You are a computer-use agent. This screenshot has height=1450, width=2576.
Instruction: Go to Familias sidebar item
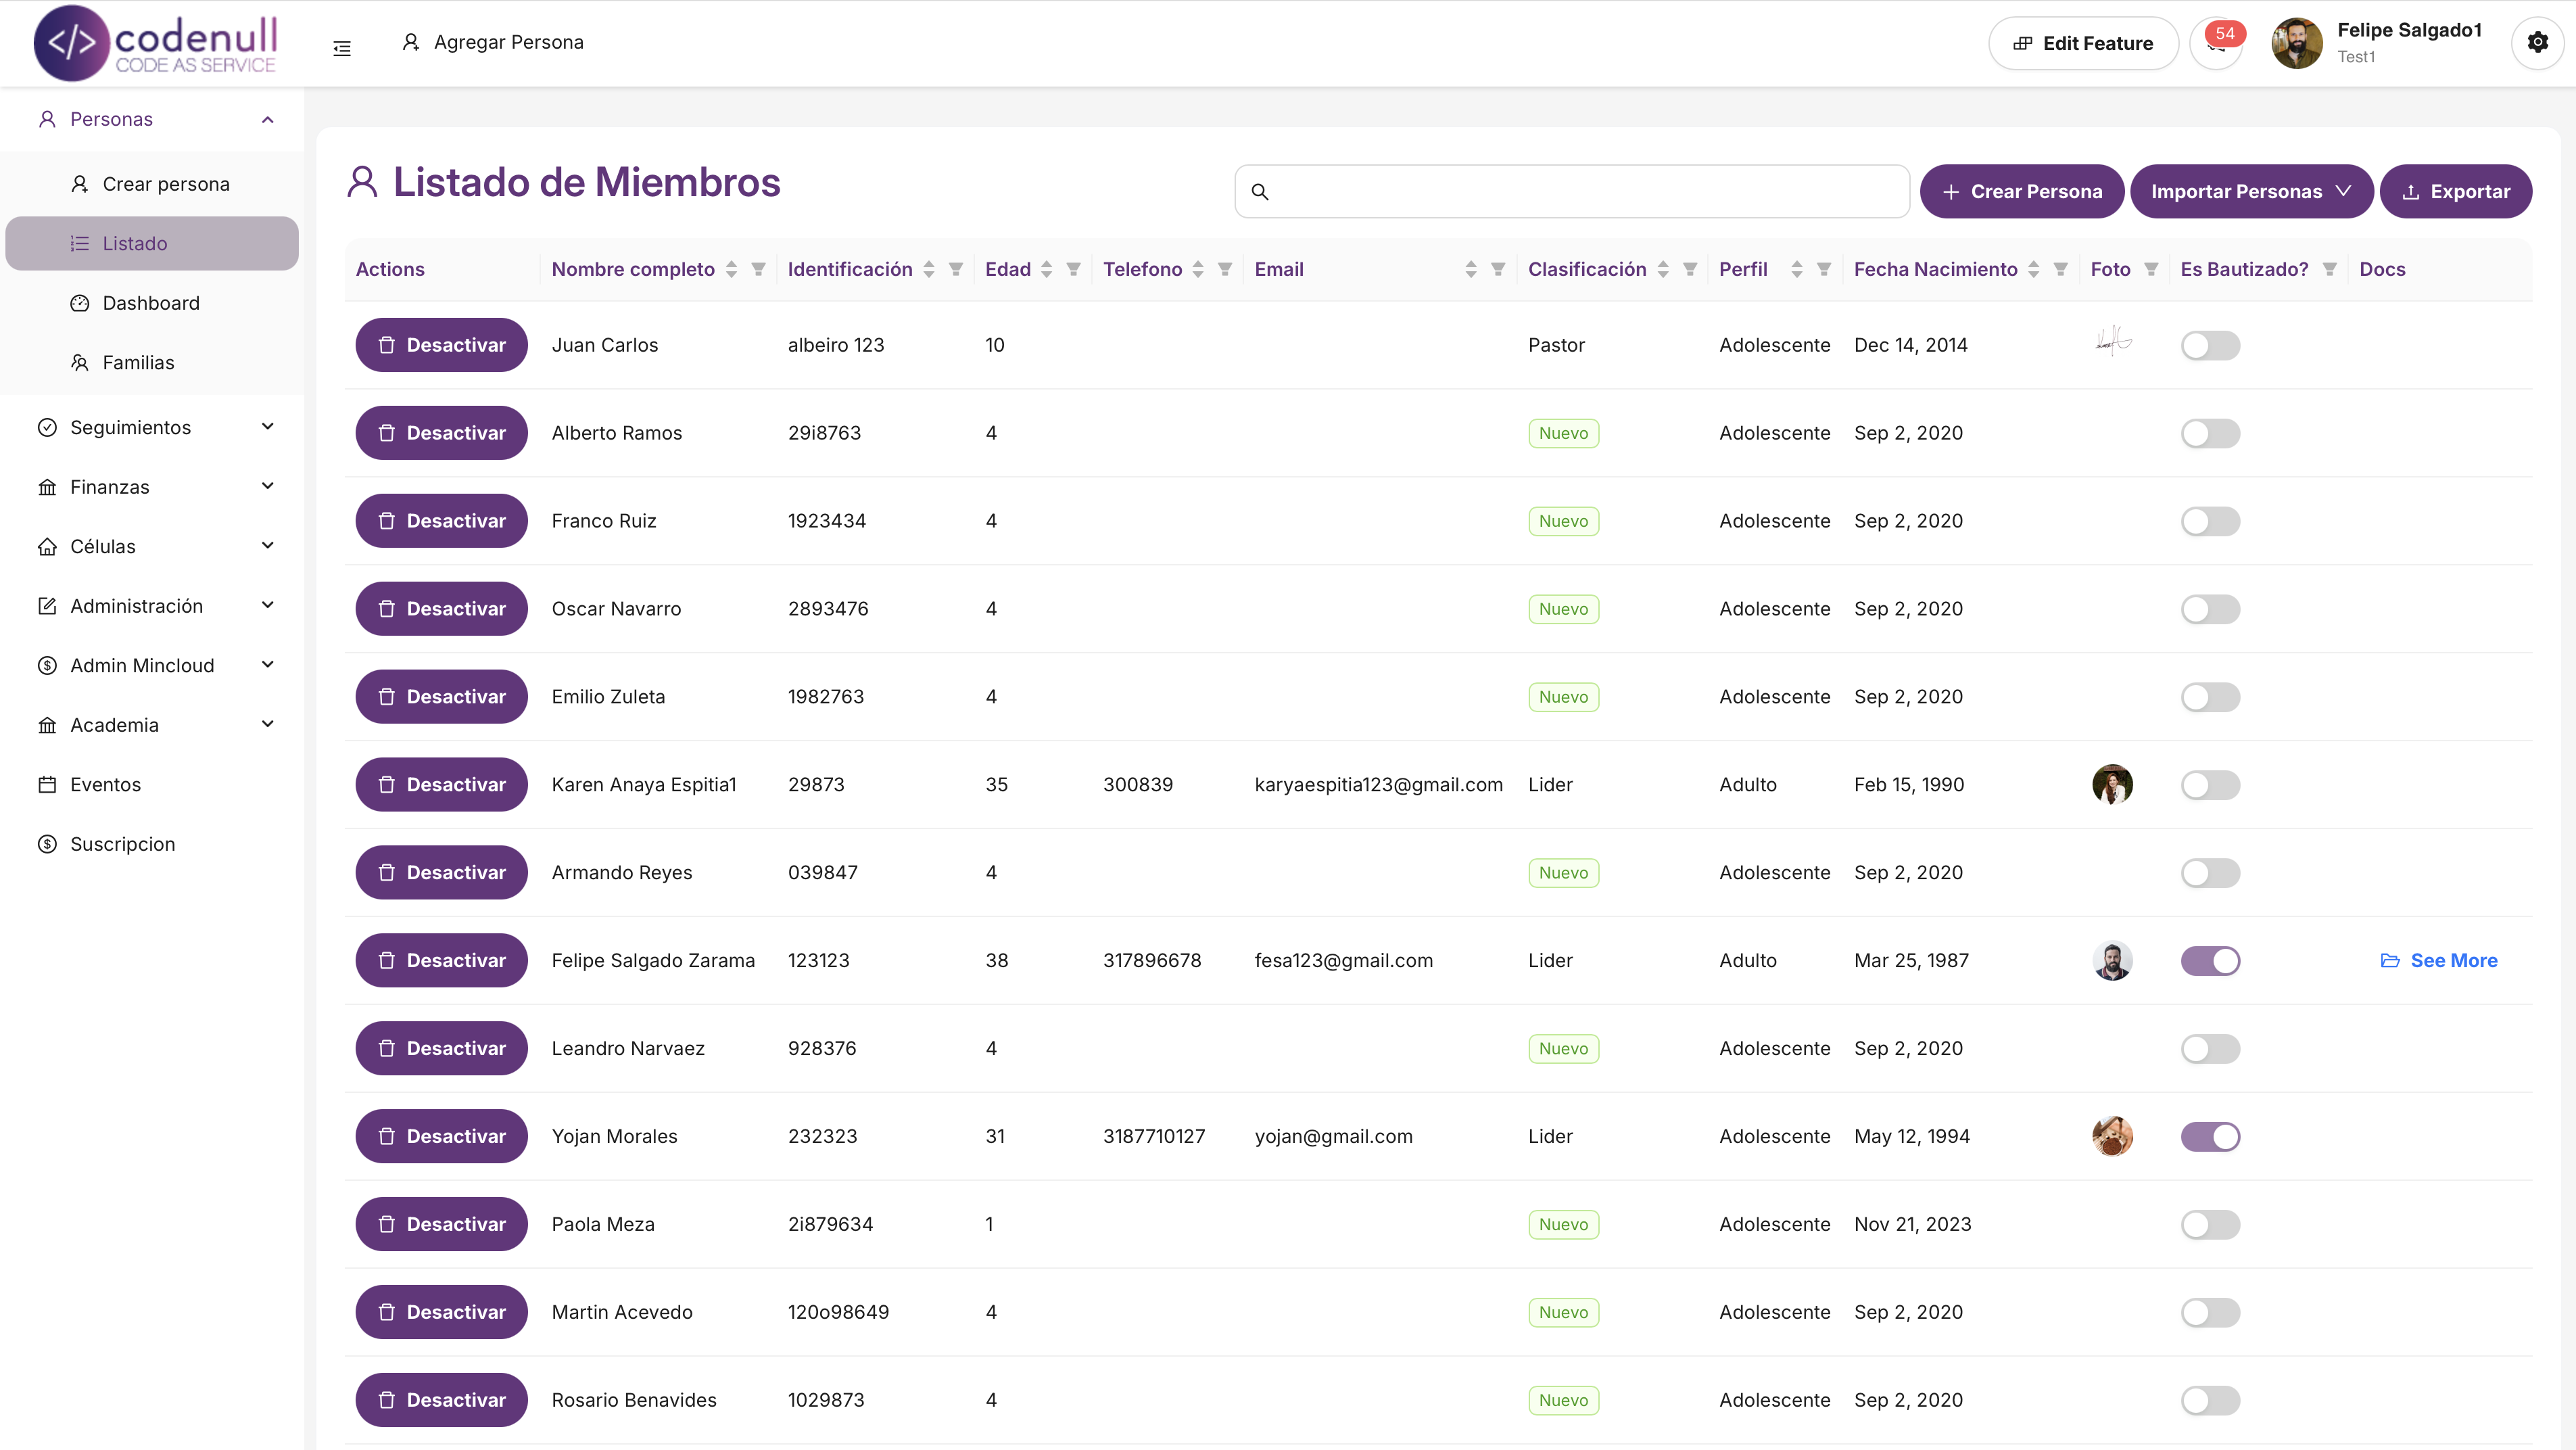click(138, 363)
